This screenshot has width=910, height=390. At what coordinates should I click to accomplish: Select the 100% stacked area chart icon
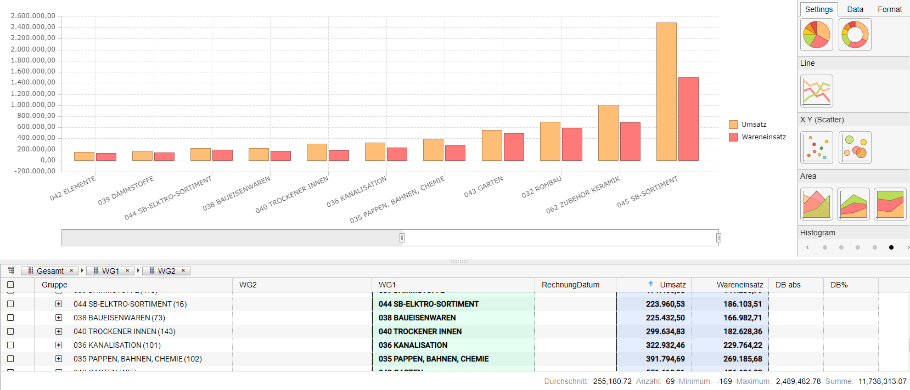890,203
